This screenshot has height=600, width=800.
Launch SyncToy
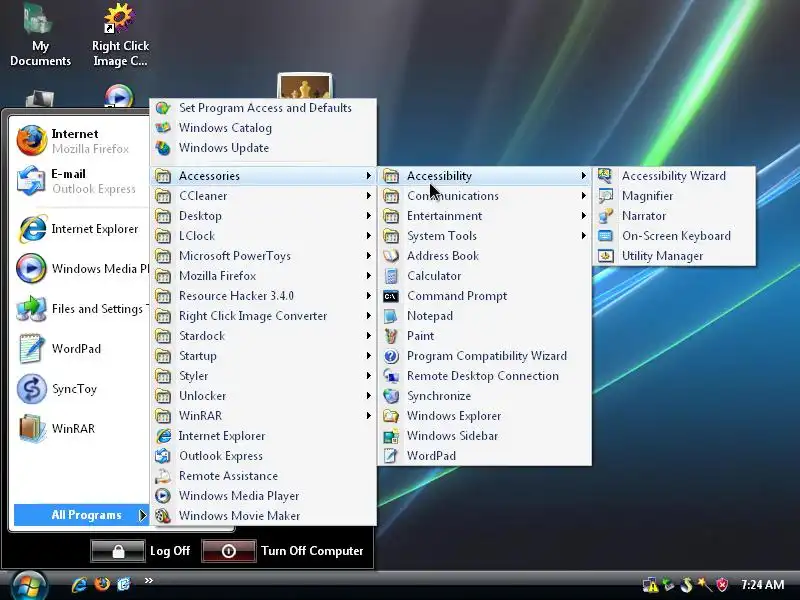[x=81, y=389]
